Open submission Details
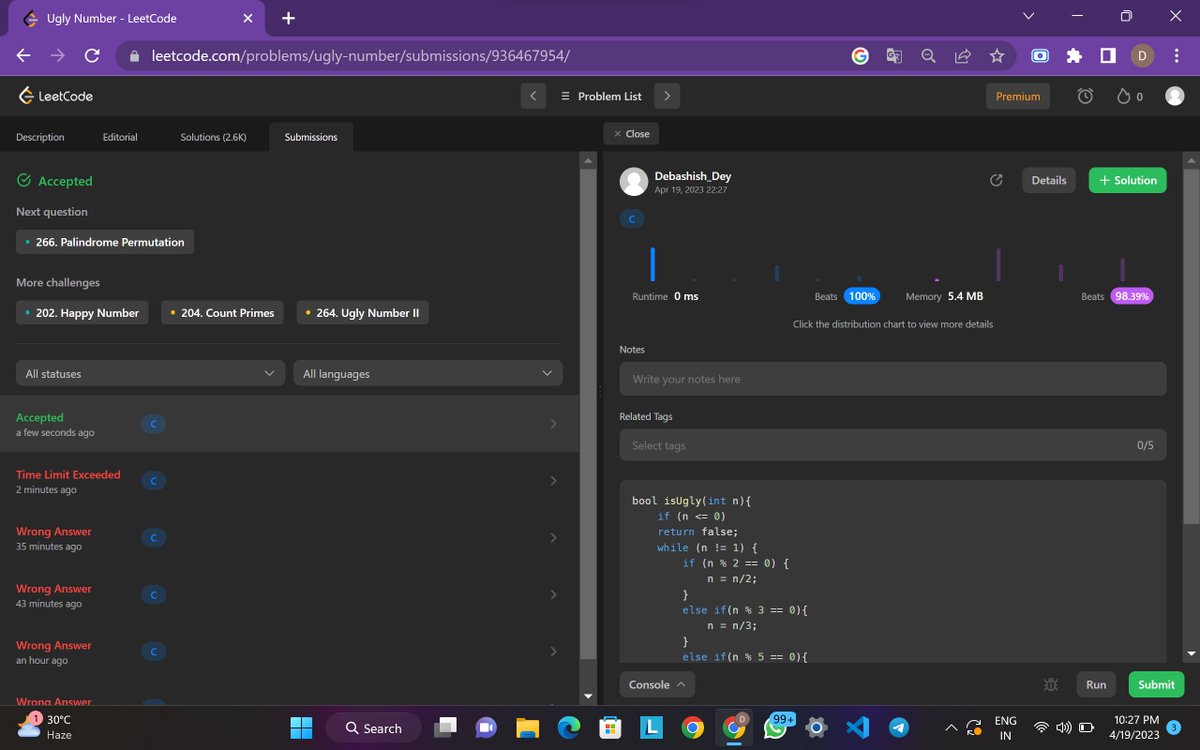 click(x=1049, y=180)
